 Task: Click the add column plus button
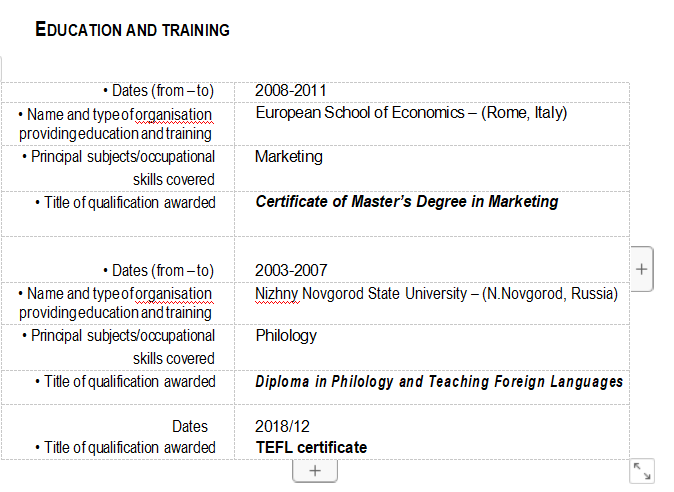pos(641,269)
